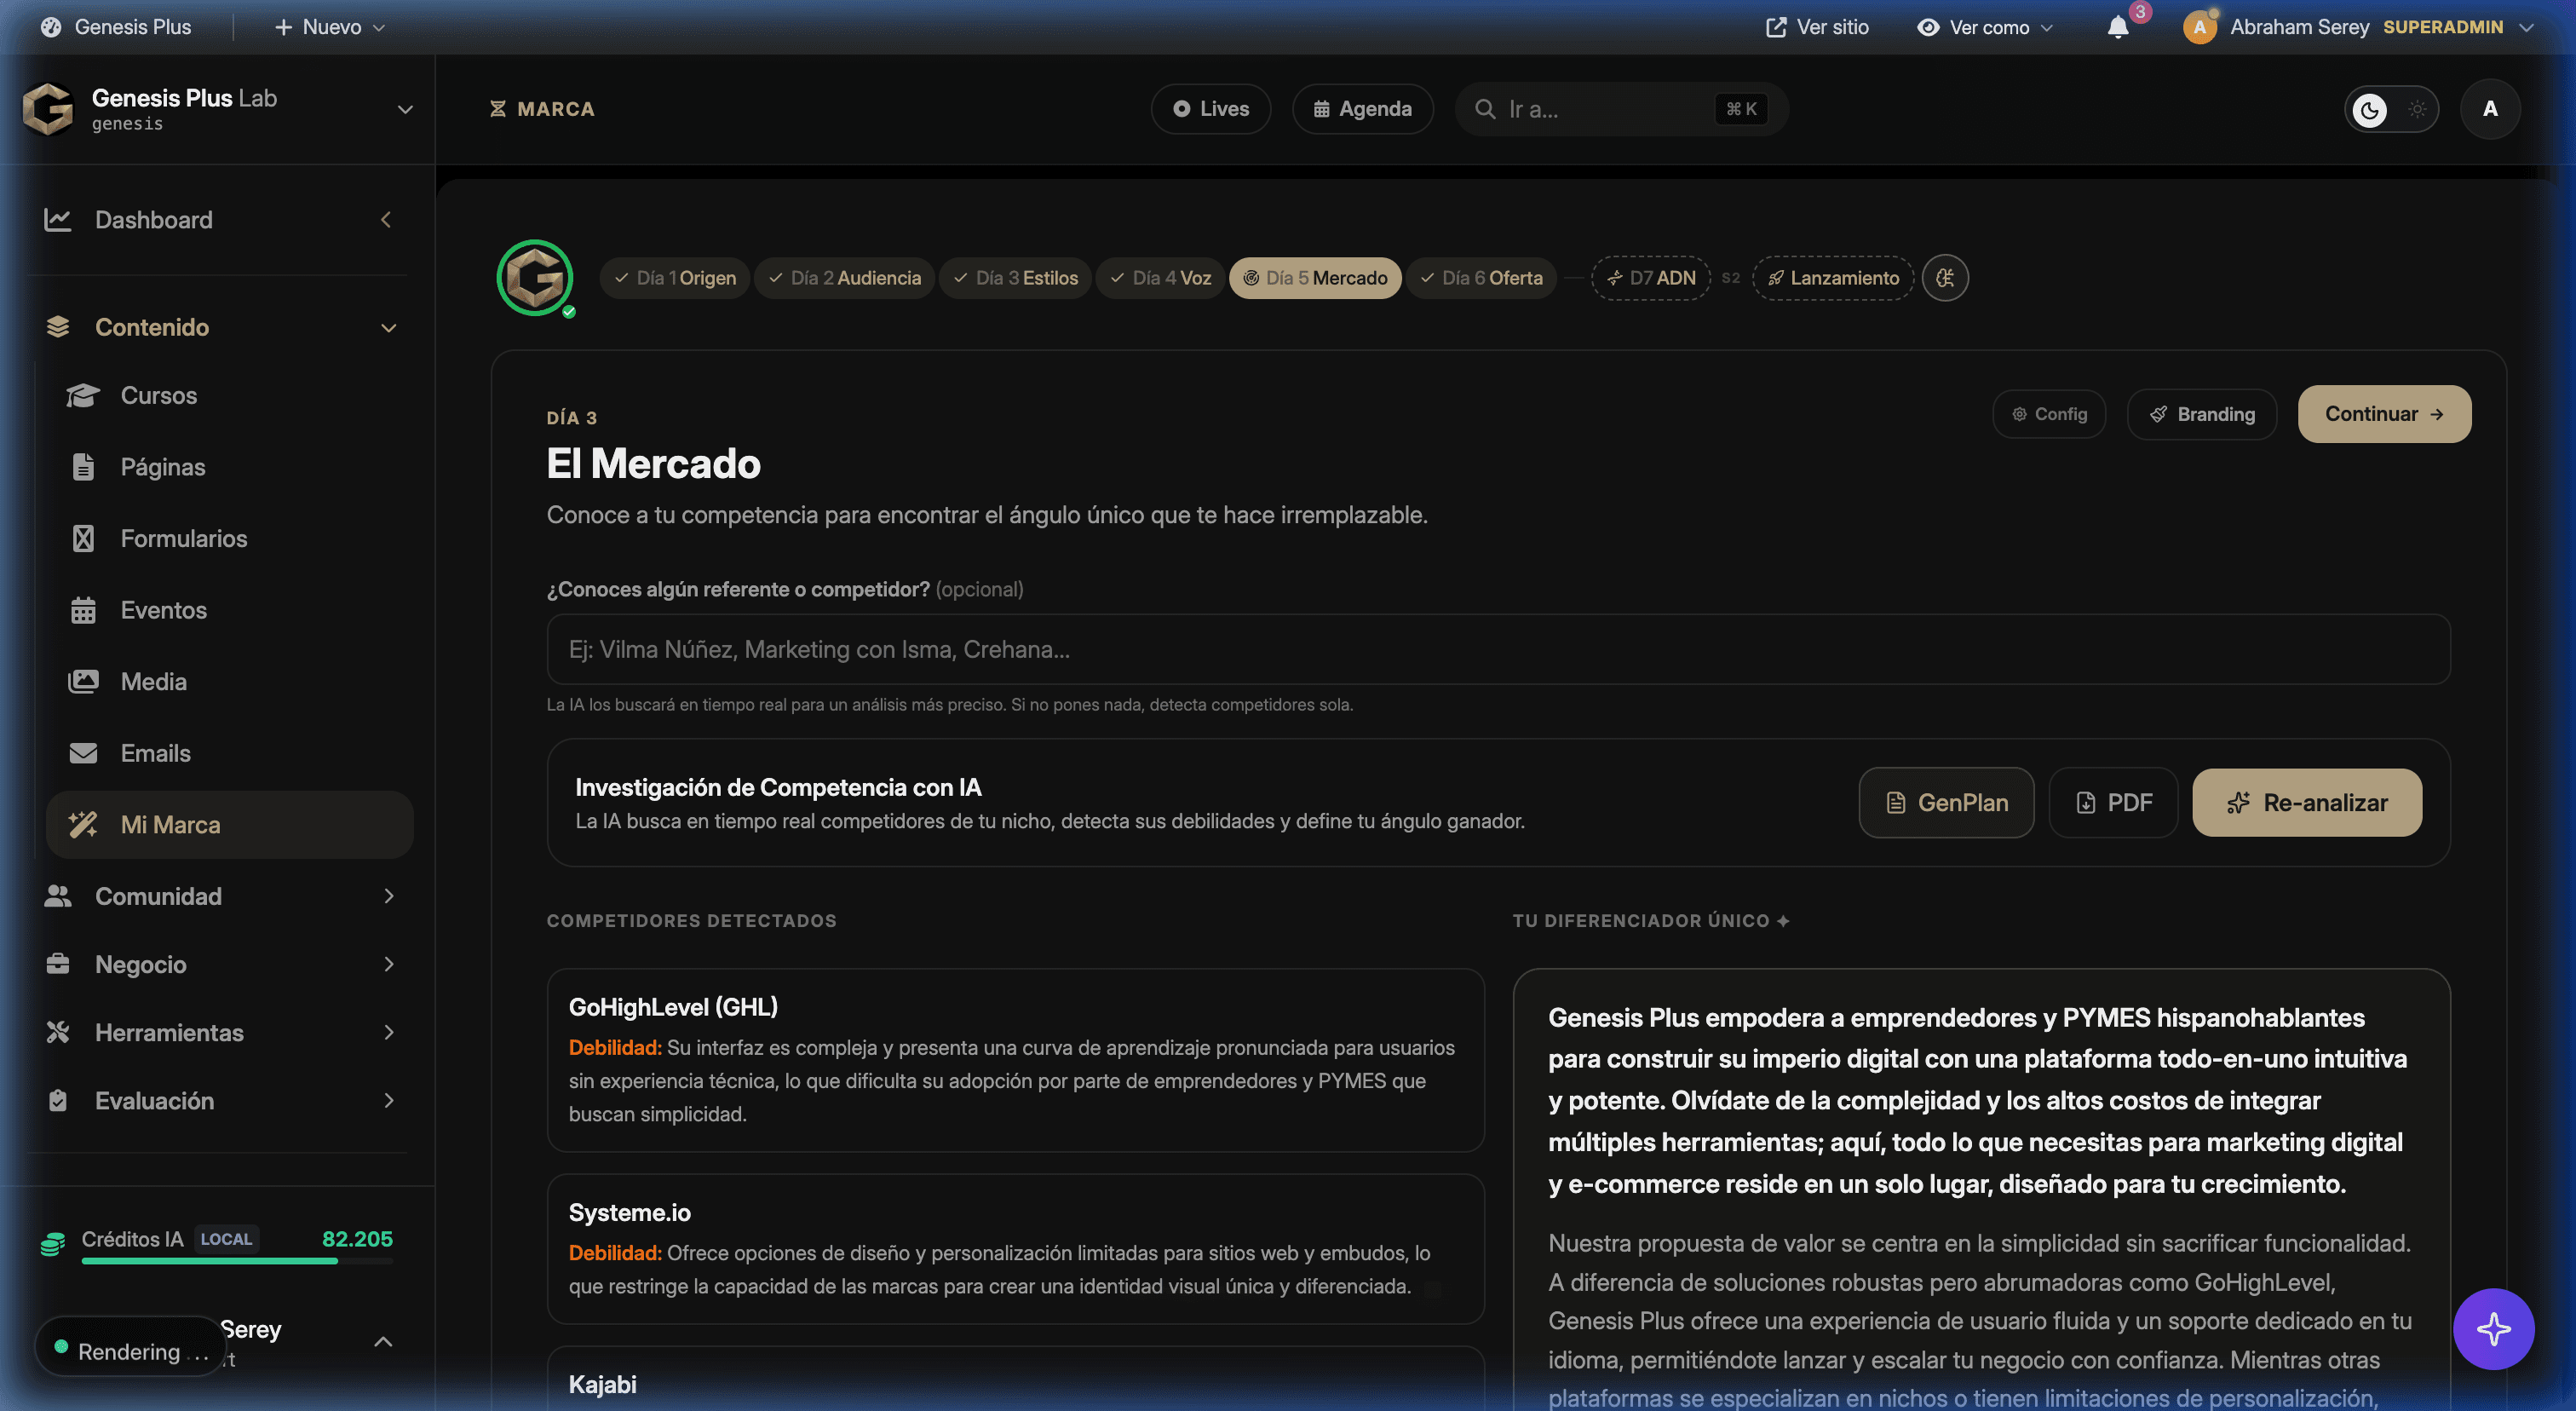The height and width of the screenshot is (1411, 2576).
Task: Click the brain icon after Lanzamiento
Action: coord(1944,278)
